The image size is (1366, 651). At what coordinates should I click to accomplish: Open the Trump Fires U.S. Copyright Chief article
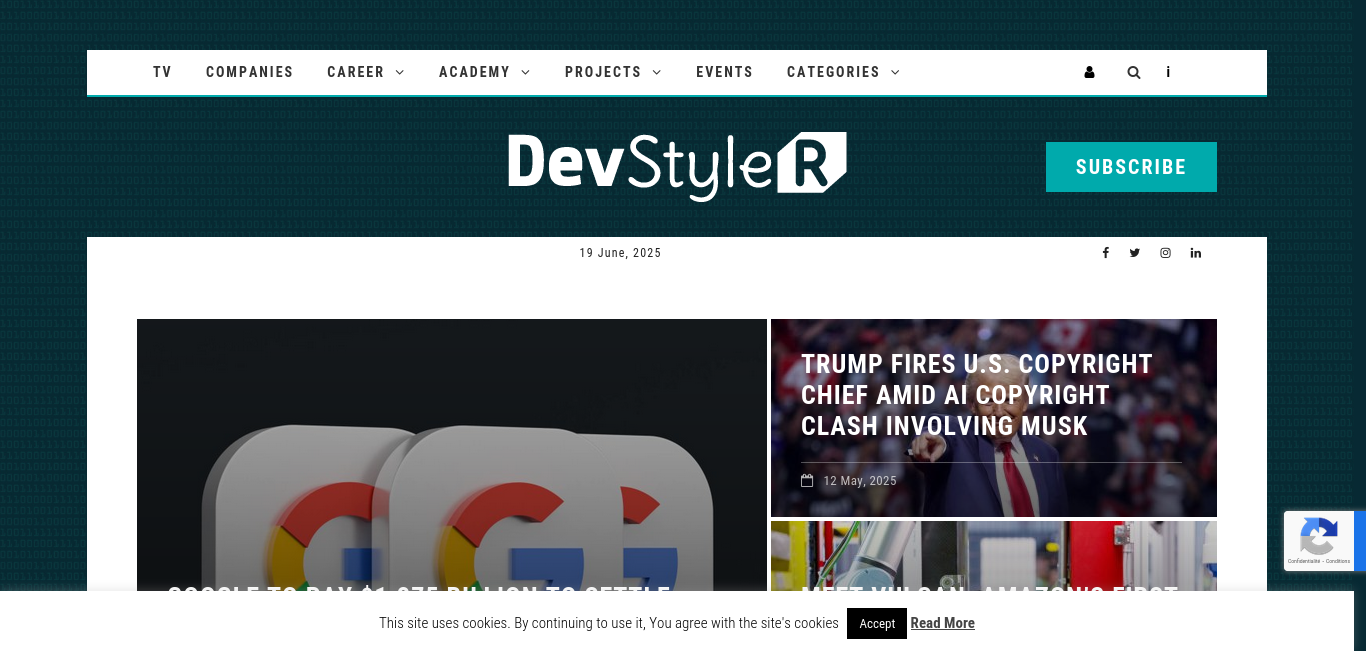point(977,395)
